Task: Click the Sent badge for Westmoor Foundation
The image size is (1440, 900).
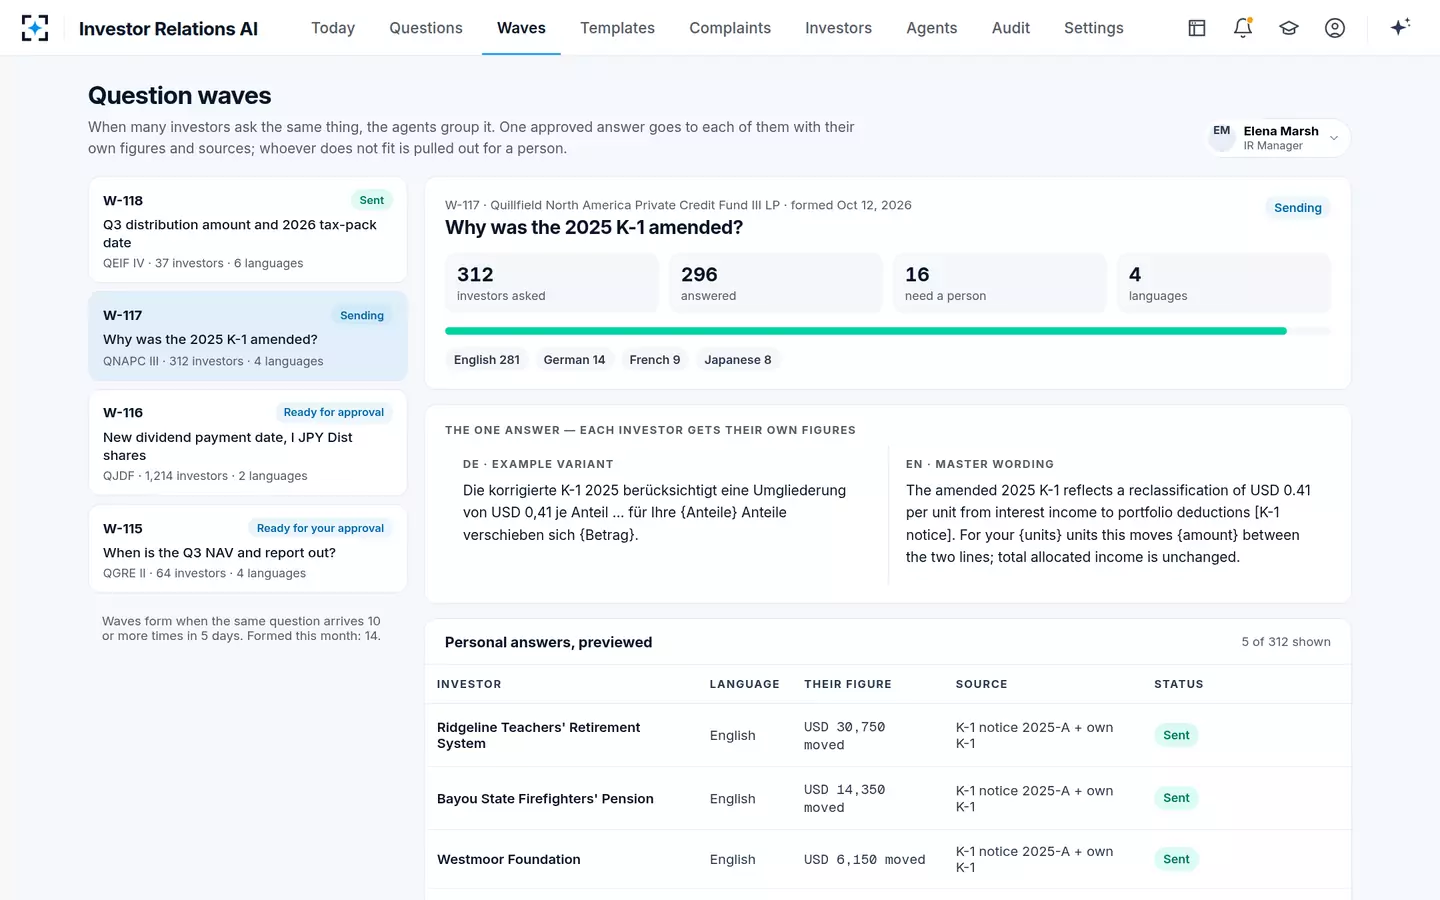Action: (x=1176, y=859)
